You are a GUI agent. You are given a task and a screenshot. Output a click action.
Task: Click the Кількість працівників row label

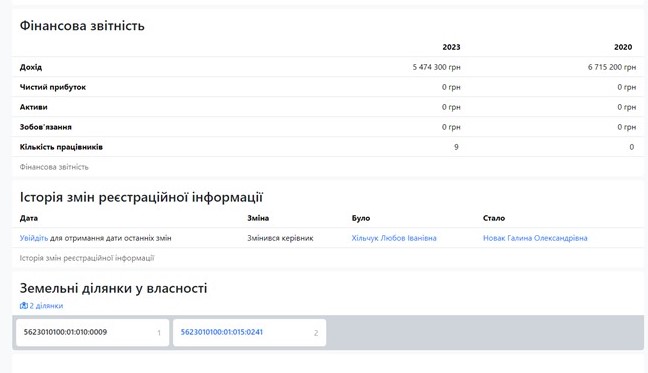pos(61,147)
